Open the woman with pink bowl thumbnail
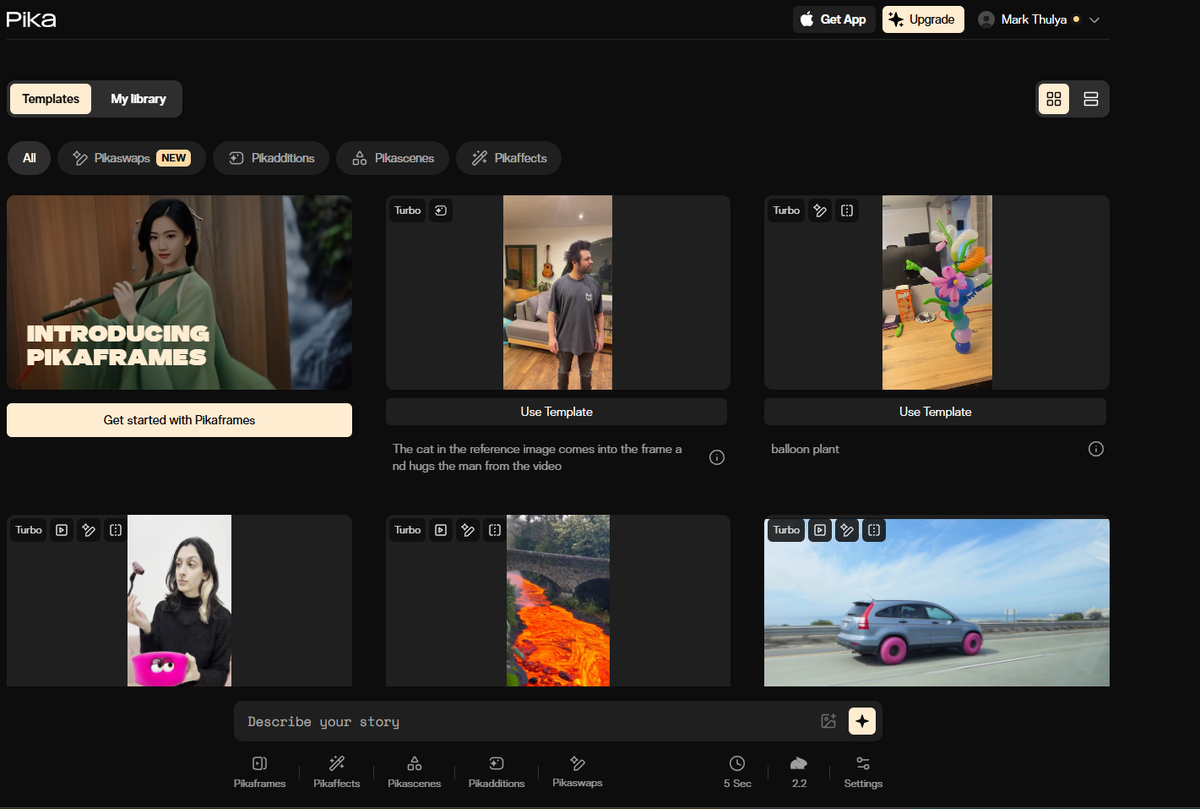Image resolution: width=1200 pixels, height=809 pixels. (179, 600)
